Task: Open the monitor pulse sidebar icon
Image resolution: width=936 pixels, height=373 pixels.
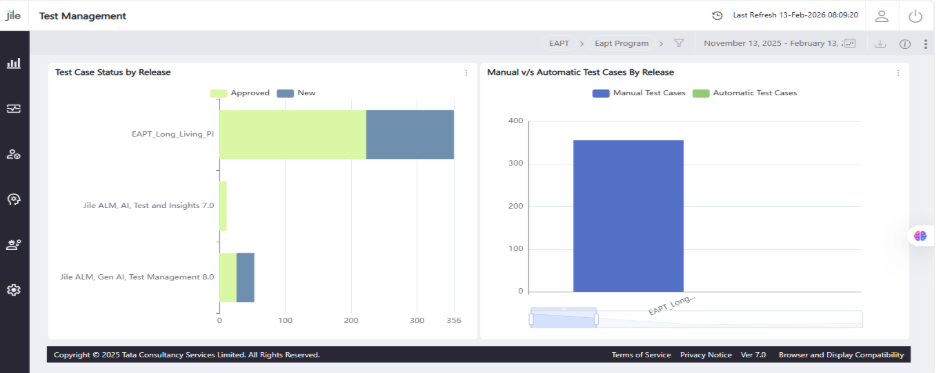Action: pos(14,109)
